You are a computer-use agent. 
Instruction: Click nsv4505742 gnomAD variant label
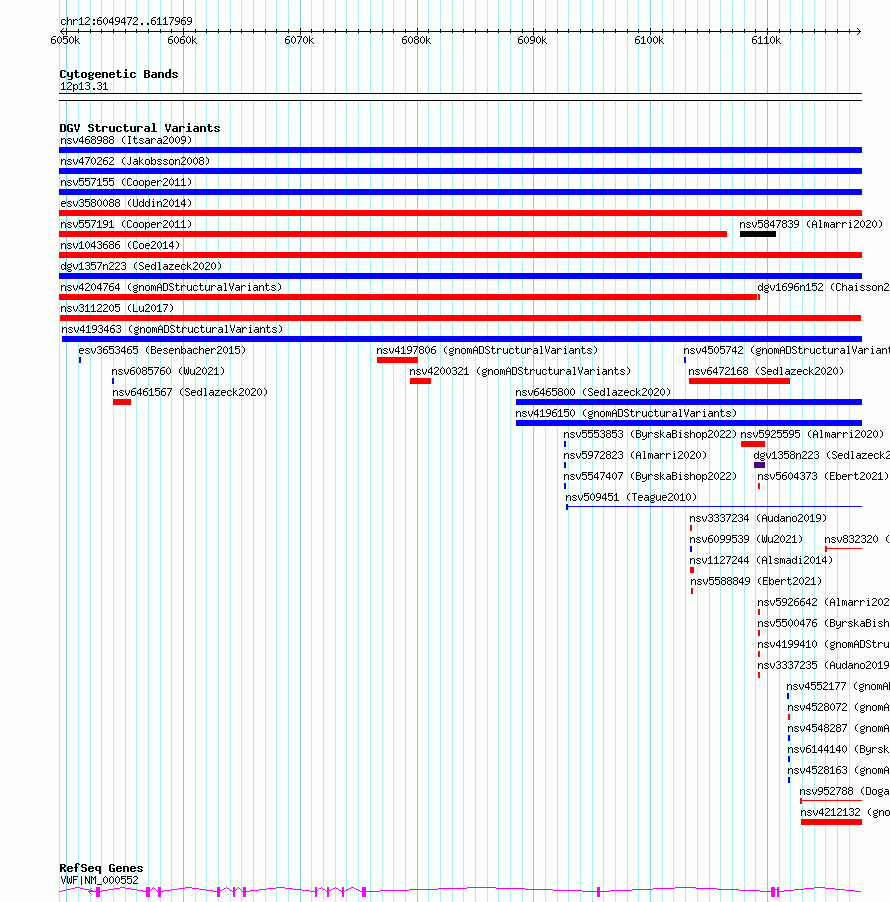[x=786, y=350]
